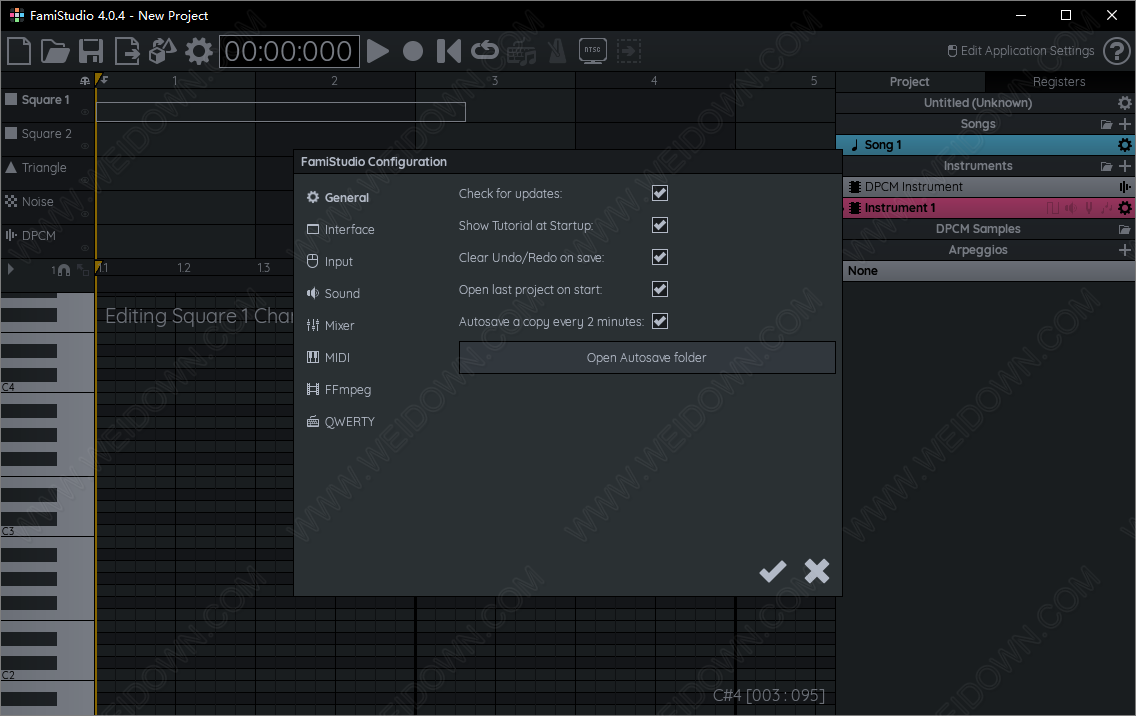Screen dimensions: 1136x716
Task: Cancel configuration with the X button
Action: (x=816, y=571)
